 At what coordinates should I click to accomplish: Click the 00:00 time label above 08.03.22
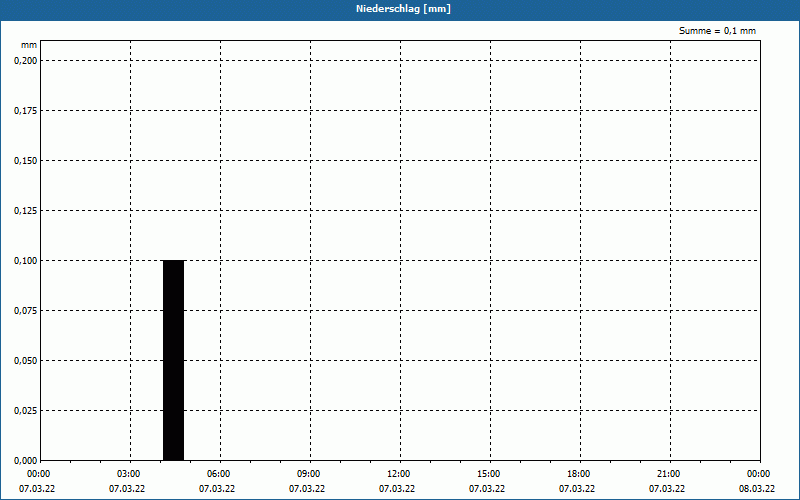(x=757, y=474)
